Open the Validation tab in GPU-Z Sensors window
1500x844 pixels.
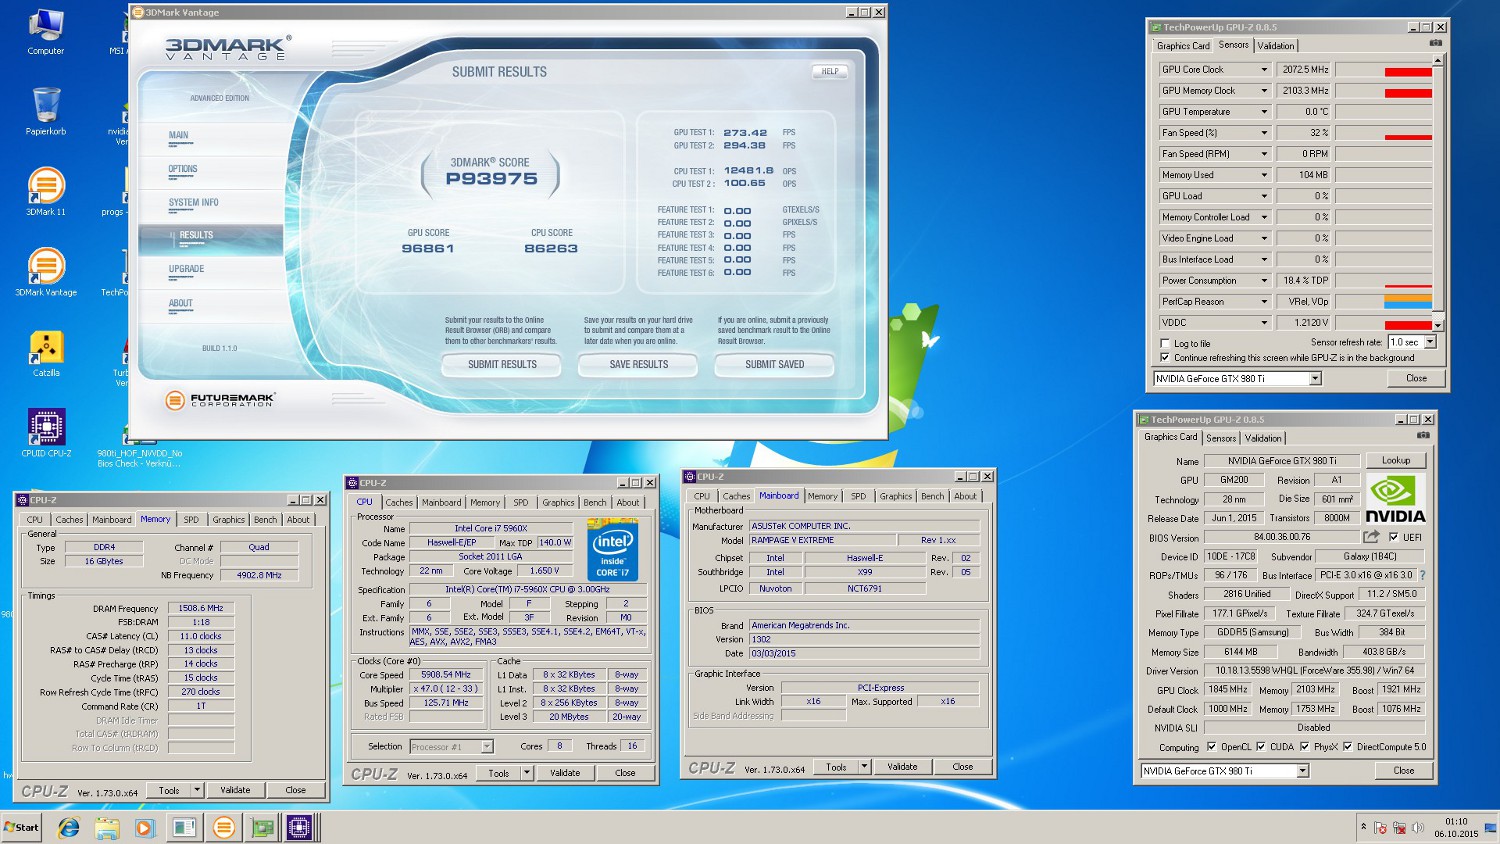(1276, 46)
